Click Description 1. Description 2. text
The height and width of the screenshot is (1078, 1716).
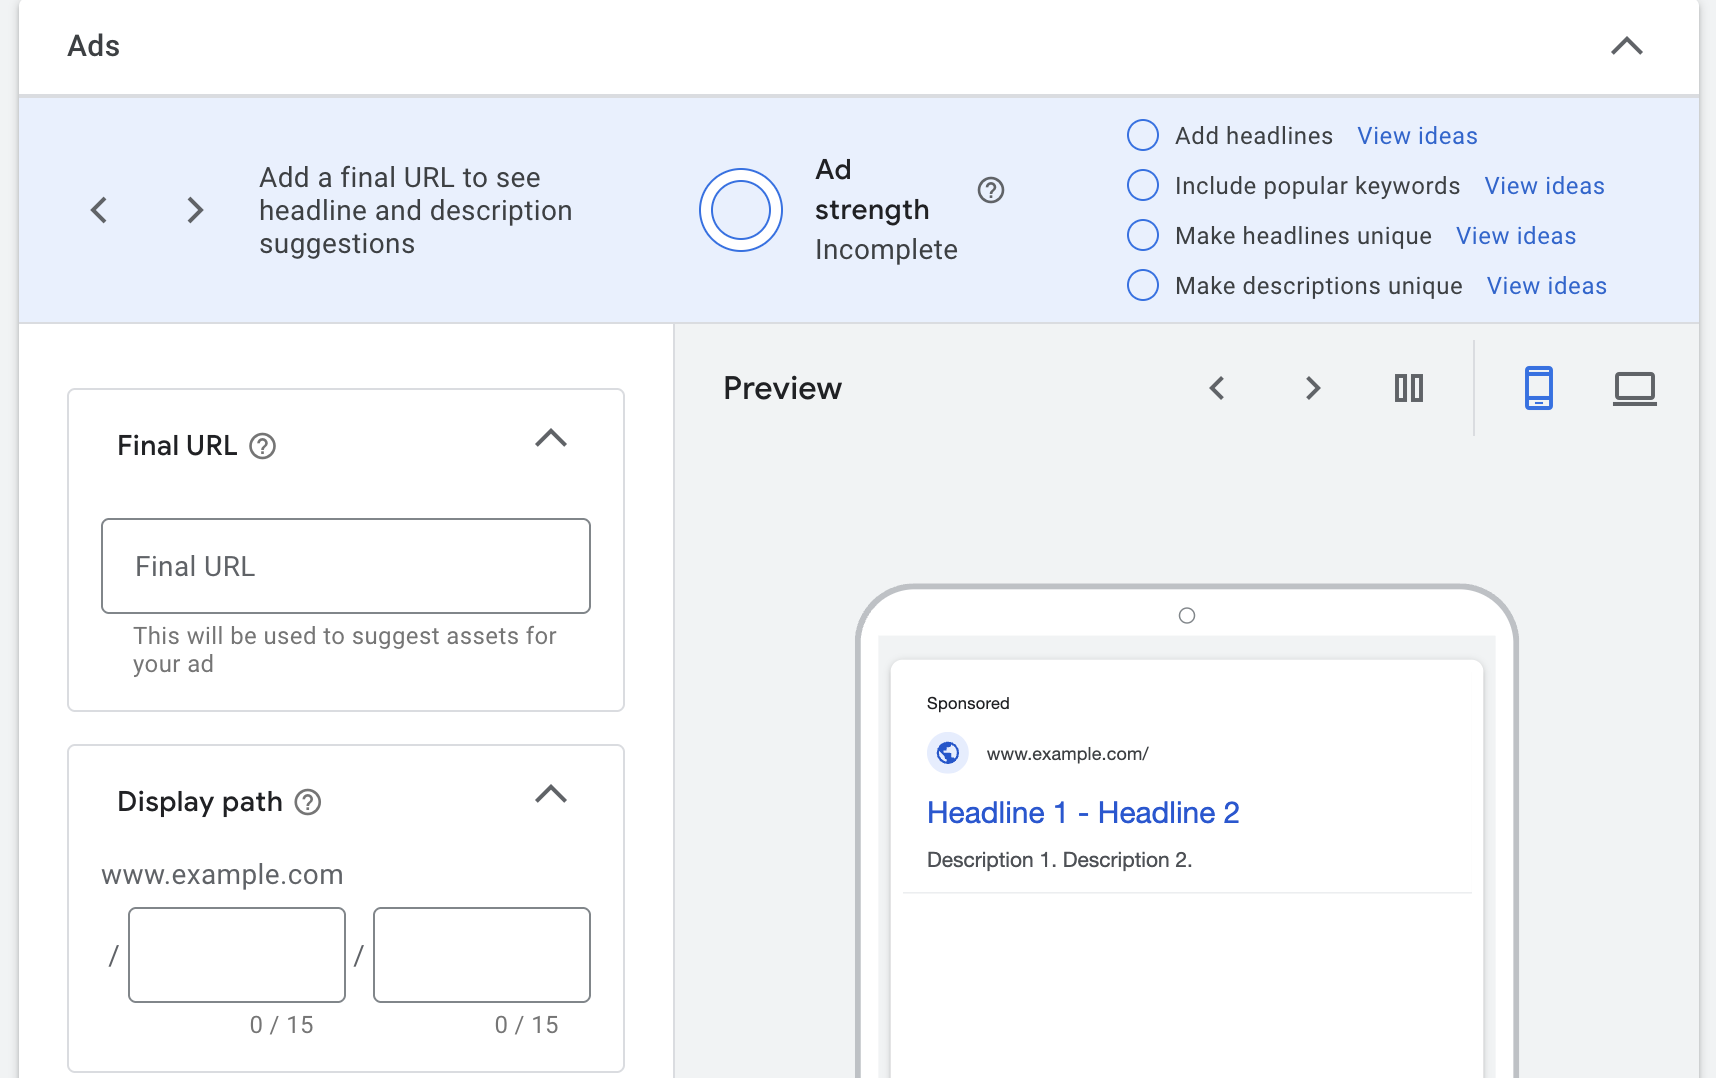tap(1059, 860)
